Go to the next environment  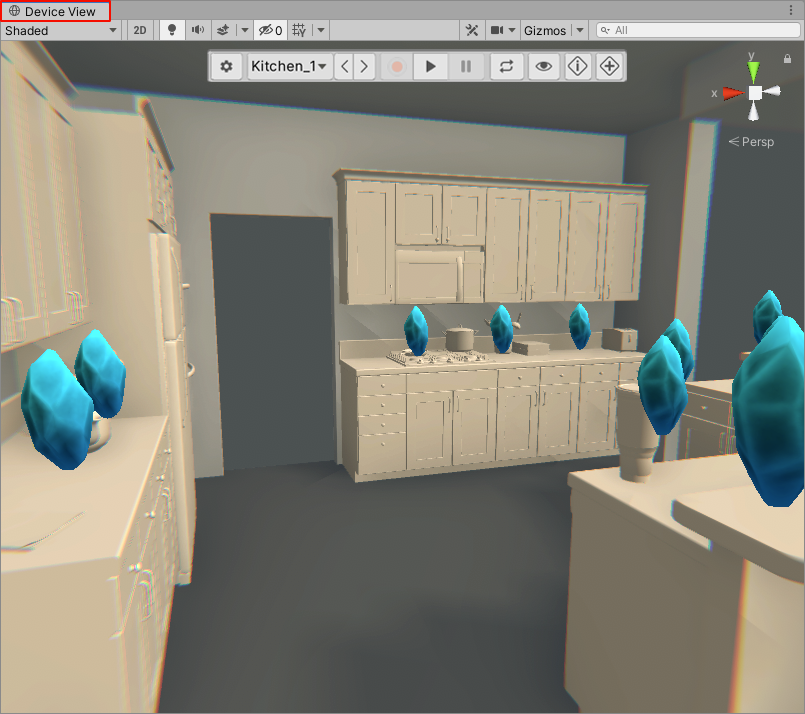pyautogui.click(x=365, y=66)
